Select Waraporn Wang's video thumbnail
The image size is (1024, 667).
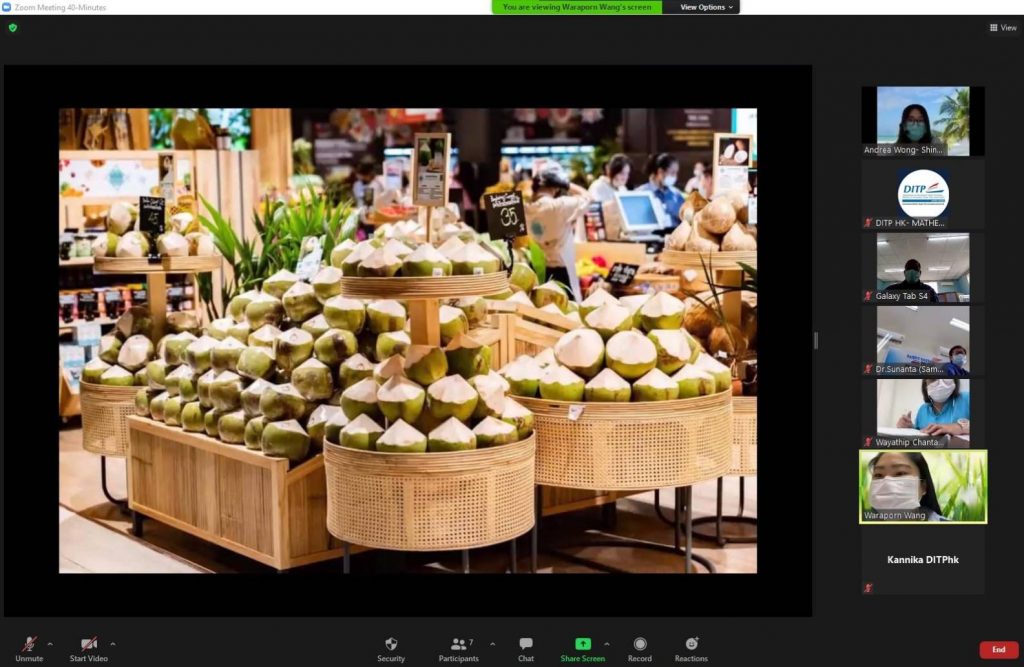pos(923,486)
